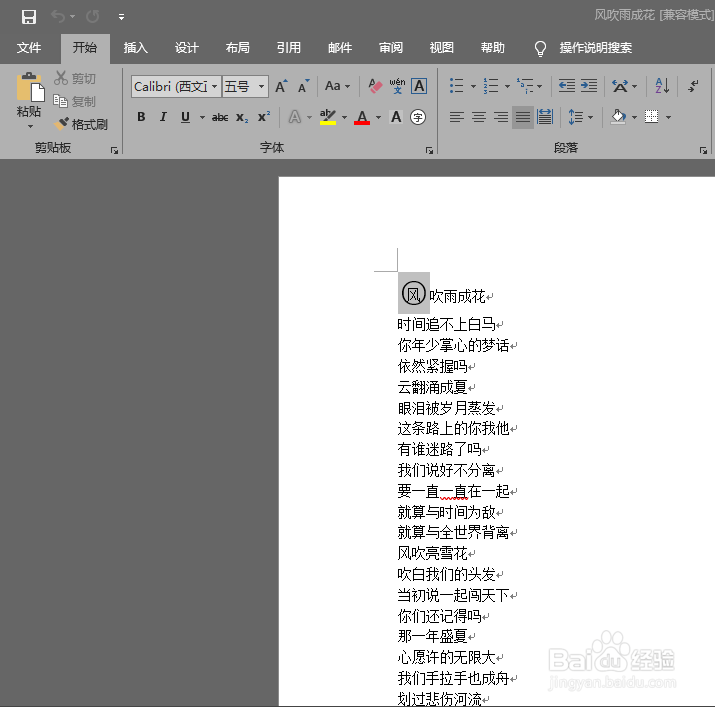Open the highlight color dropdown arrow

[344, 118]
